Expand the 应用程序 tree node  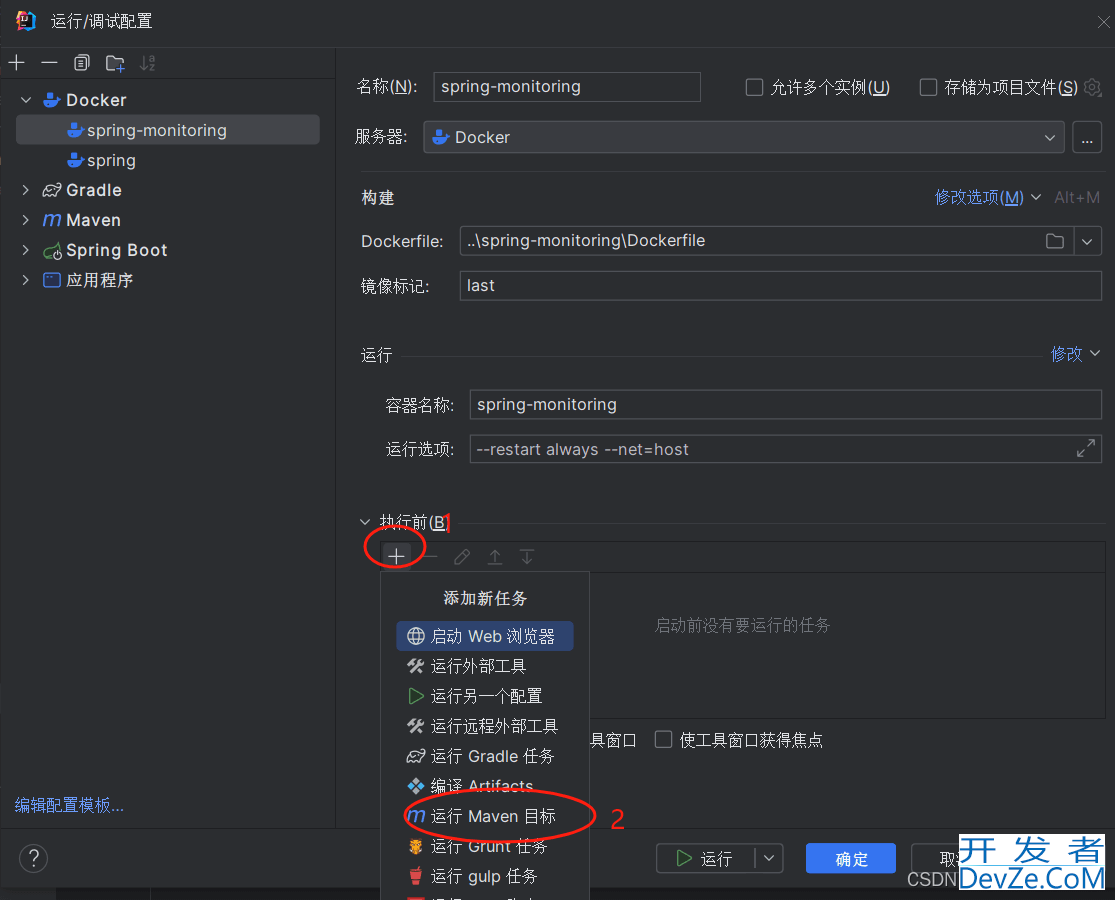coord(26,279)
